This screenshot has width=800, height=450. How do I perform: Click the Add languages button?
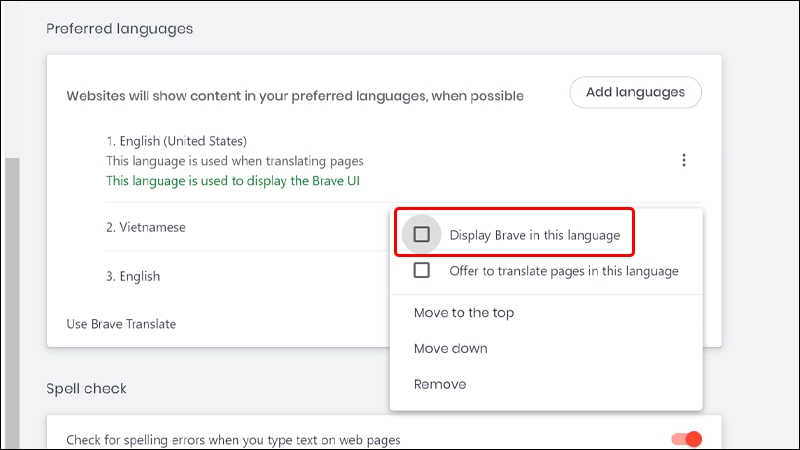coord(635,92)
